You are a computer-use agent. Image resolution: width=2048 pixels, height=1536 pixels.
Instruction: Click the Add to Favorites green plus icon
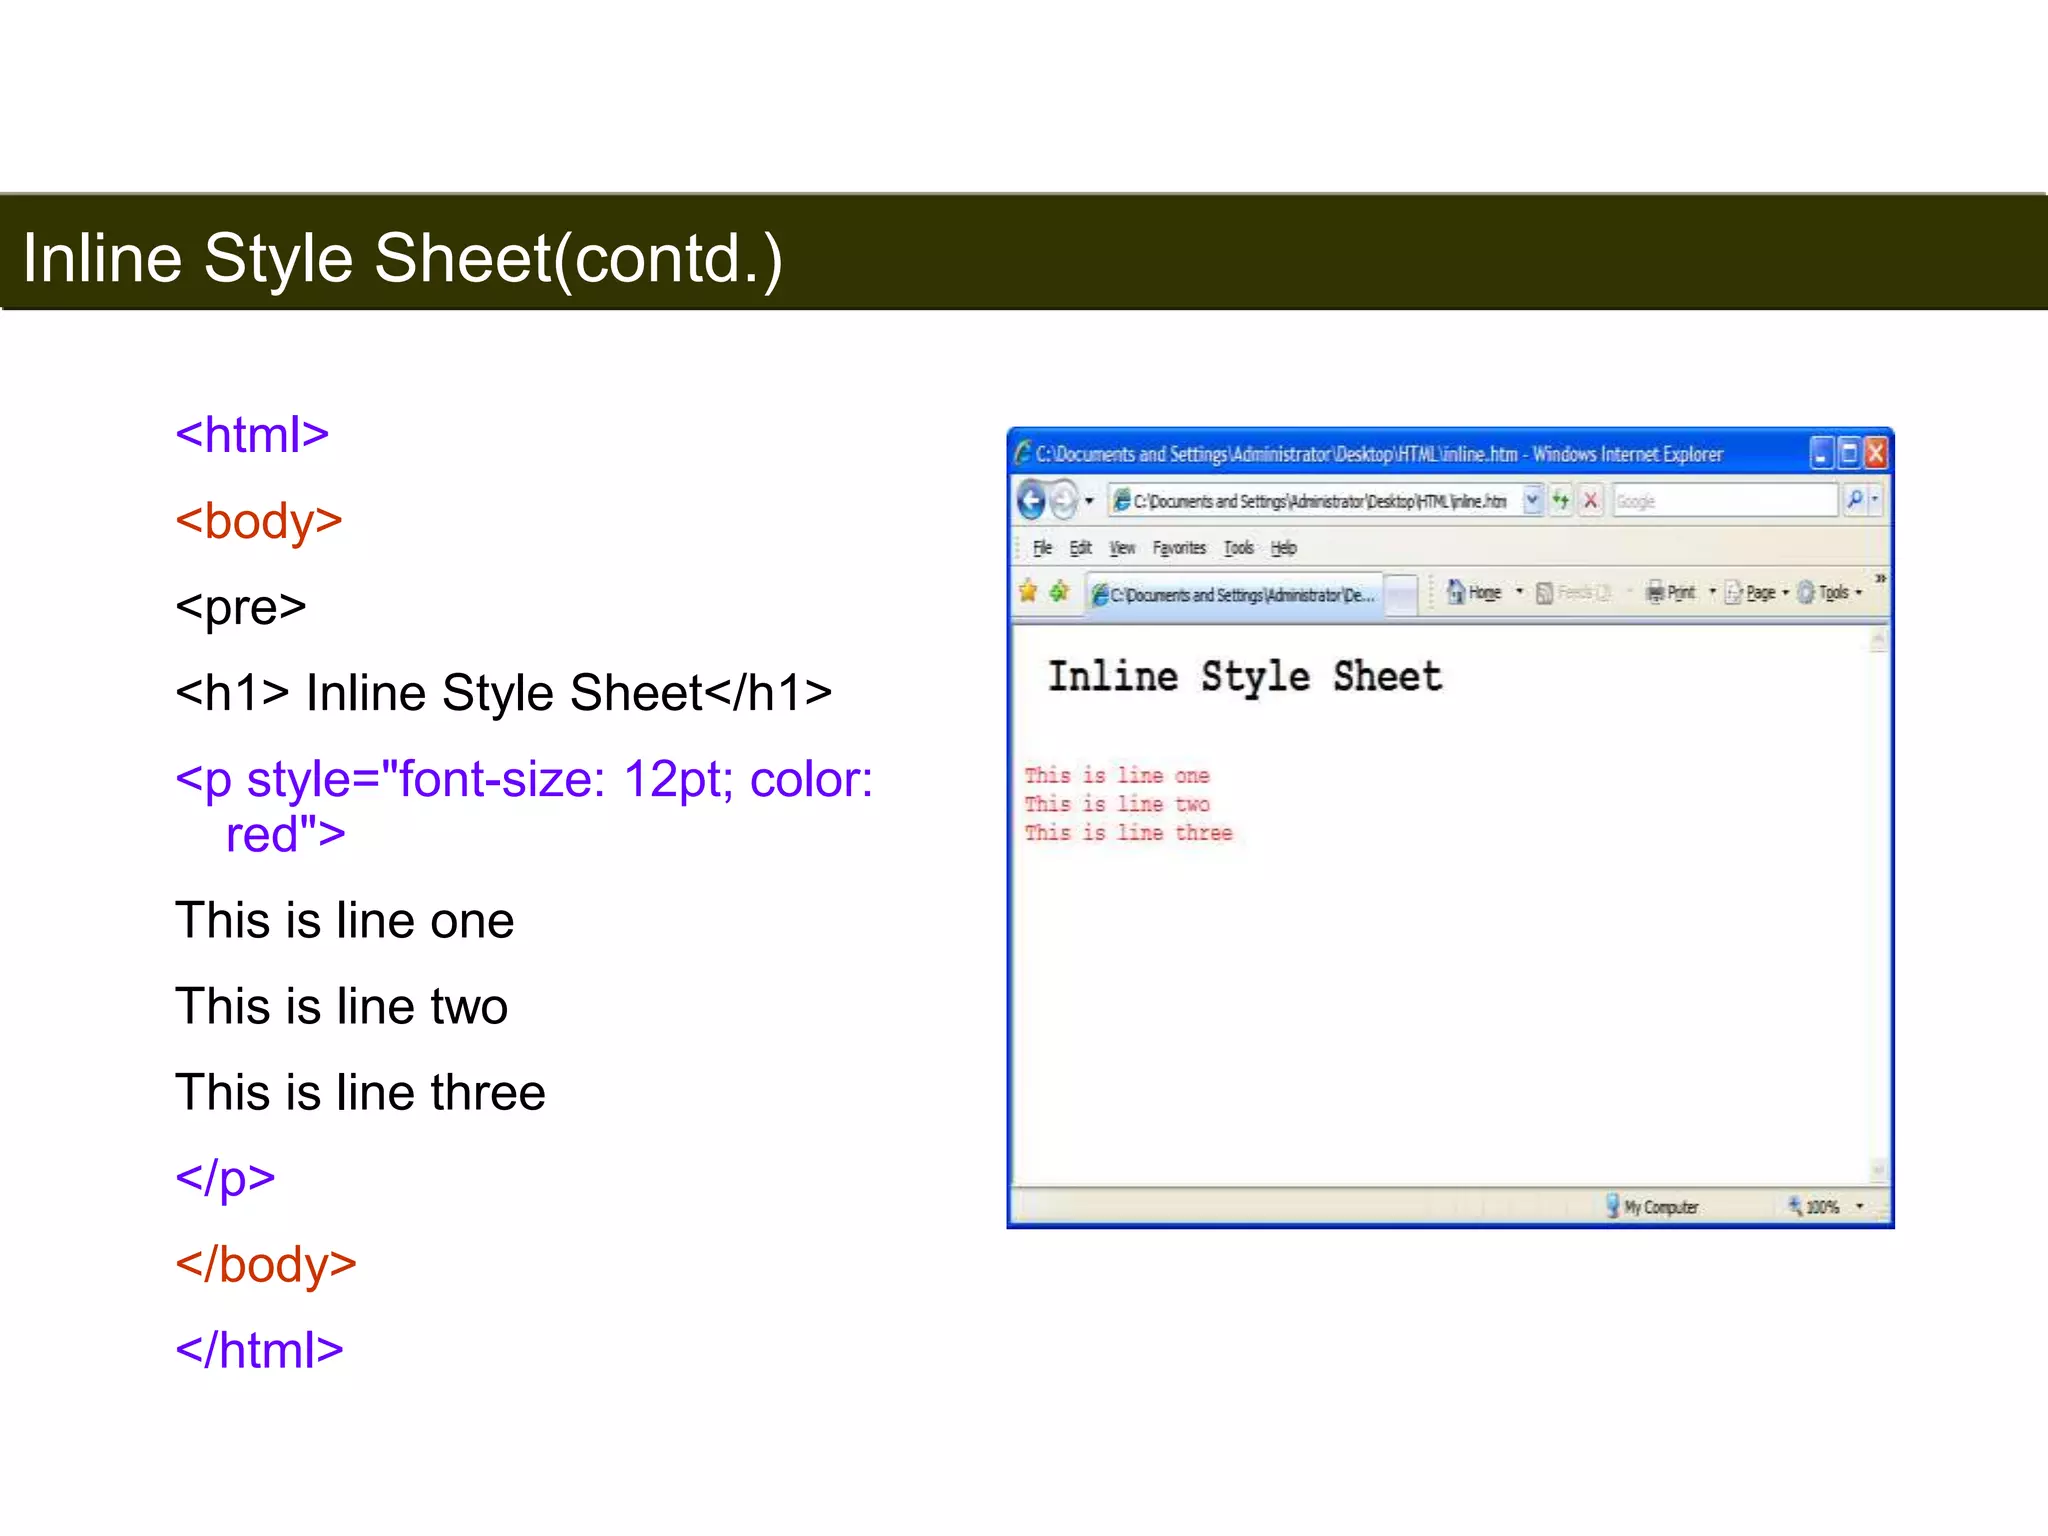1060,592
